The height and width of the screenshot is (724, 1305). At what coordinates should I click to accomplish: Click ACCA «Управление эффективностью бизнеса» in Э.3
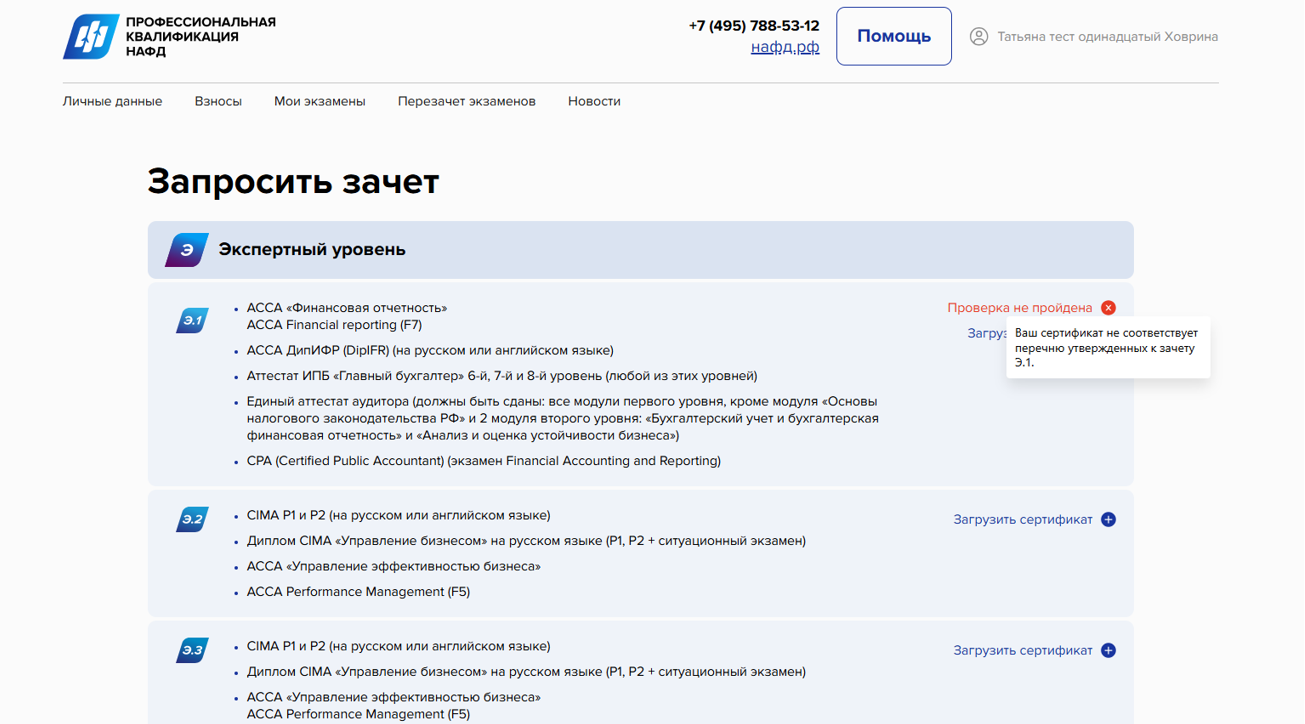pos(394,698)
